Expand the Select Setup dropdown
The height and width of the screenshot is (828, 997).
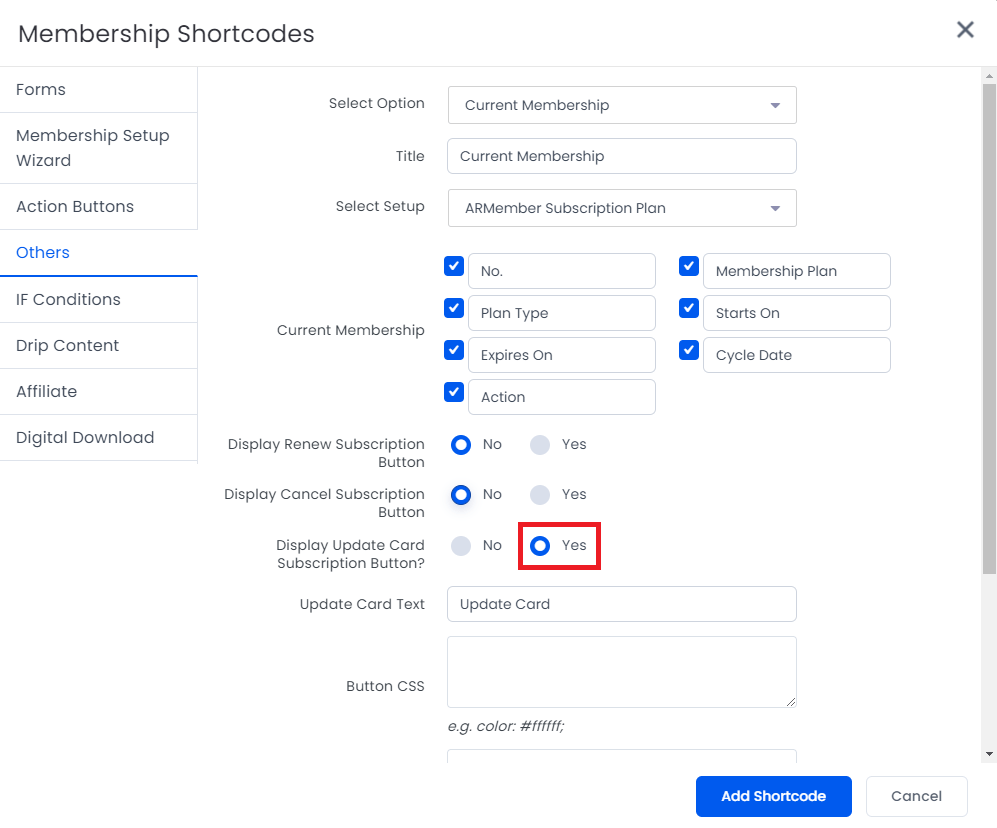pos(622,208)
